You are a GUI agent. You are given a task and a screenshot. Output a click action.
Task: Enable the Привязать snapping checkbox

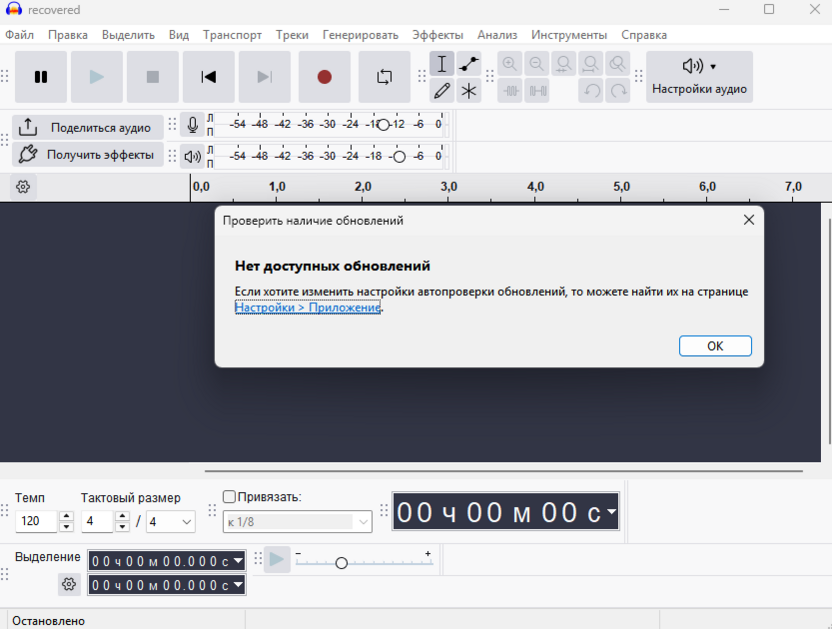(x=229, y=497)
